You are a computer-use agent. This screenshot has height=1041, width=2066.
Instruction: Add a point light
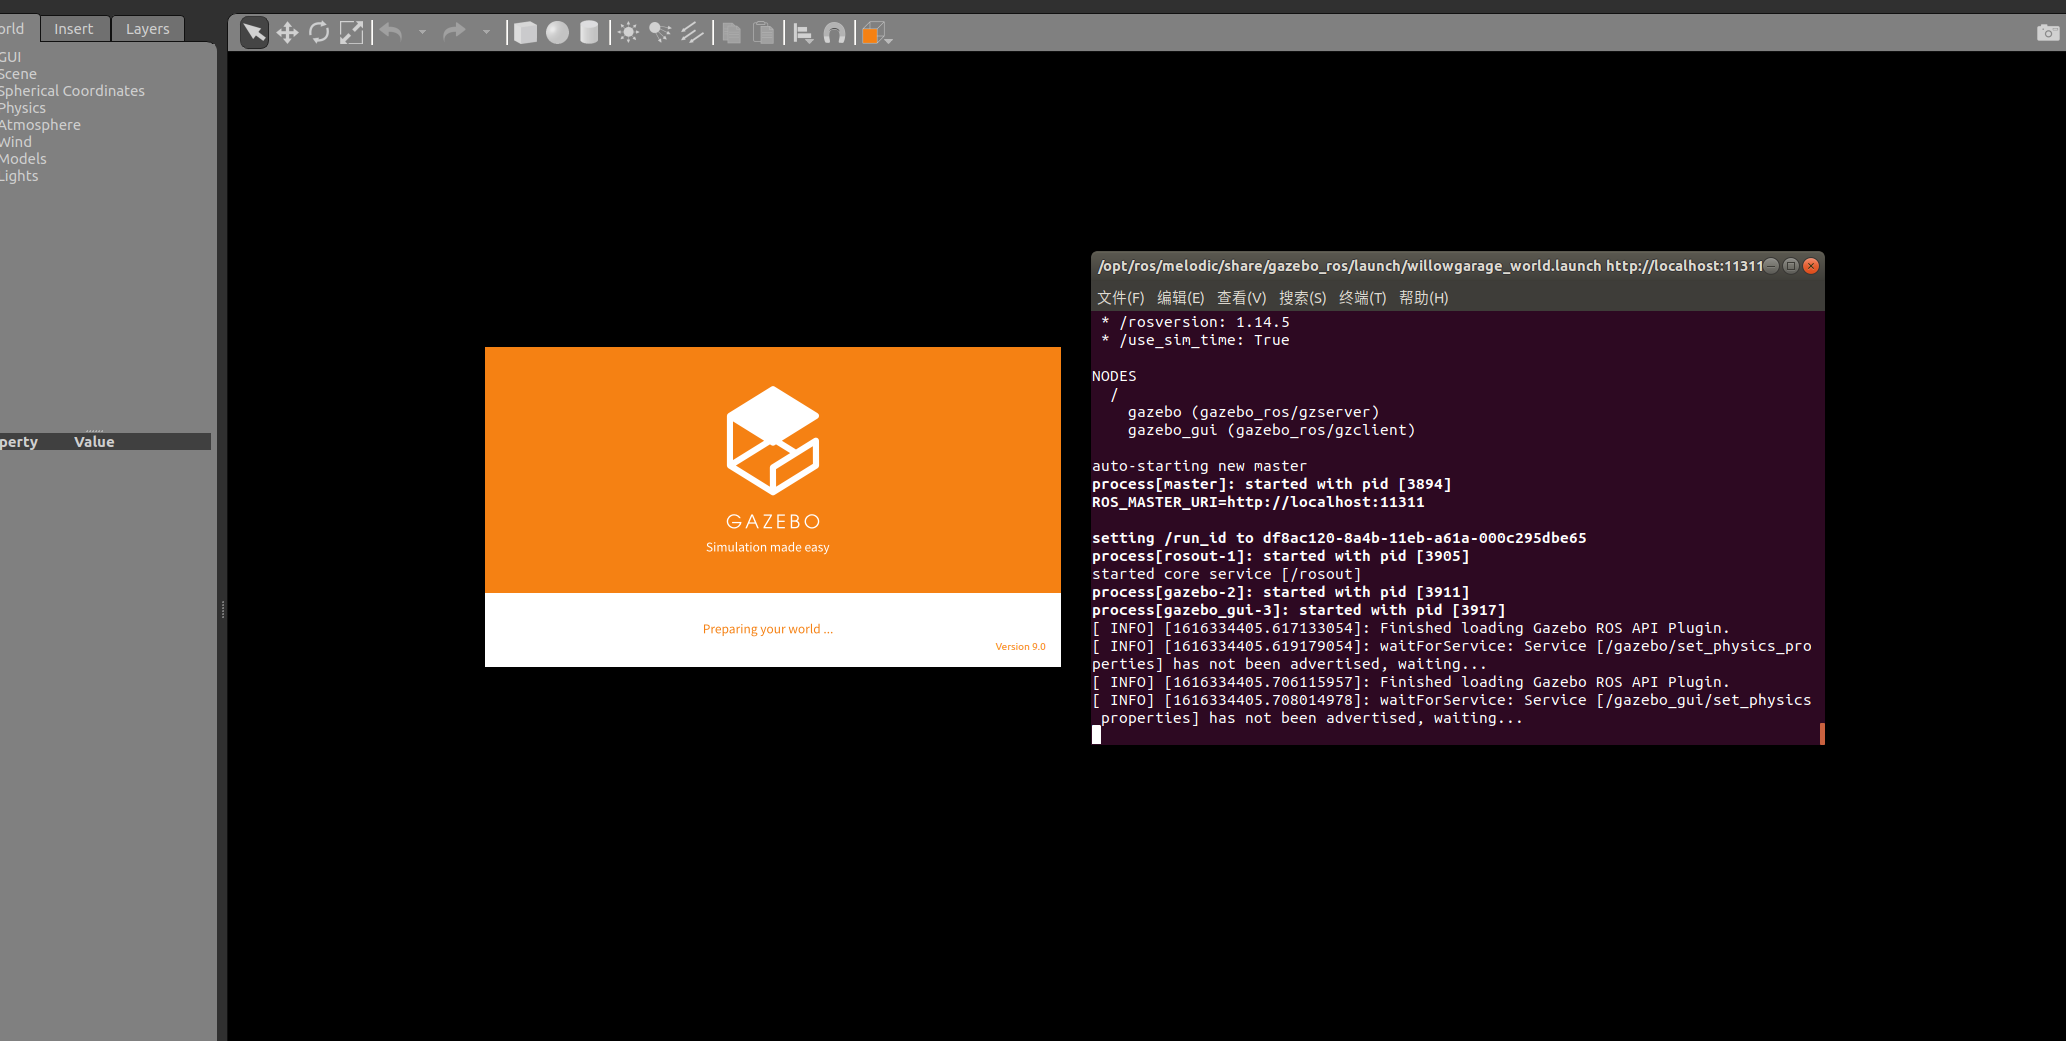(628, 33)
